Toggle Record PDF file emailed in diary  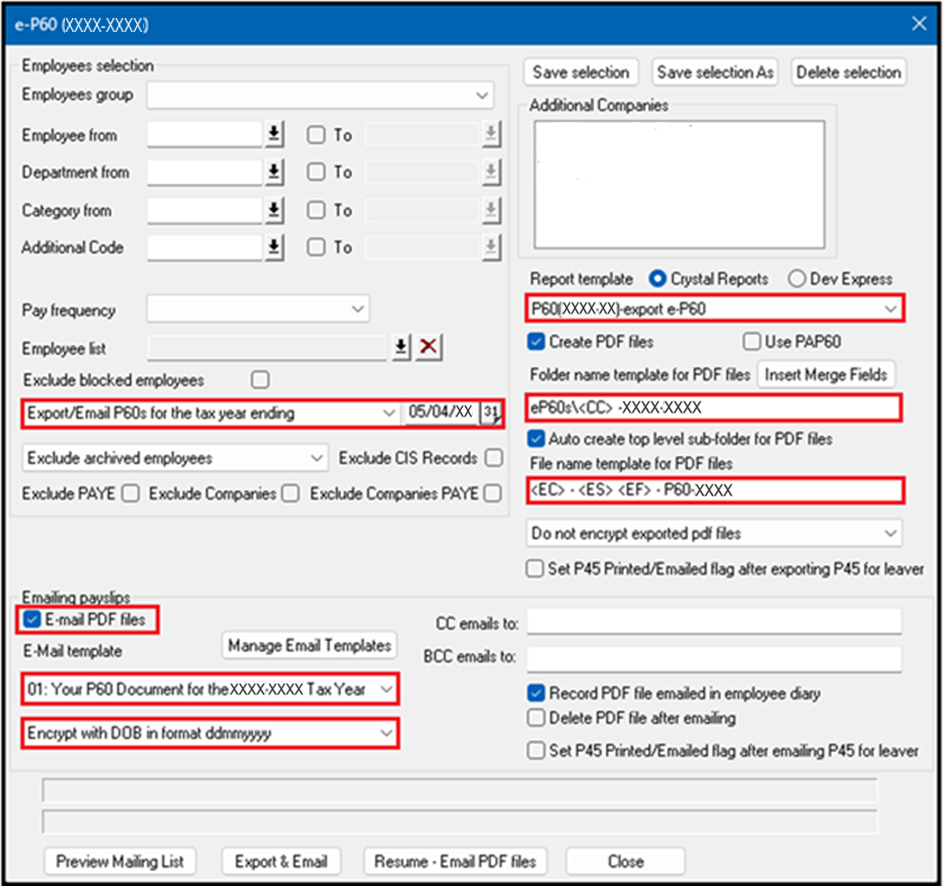point(536,693)
